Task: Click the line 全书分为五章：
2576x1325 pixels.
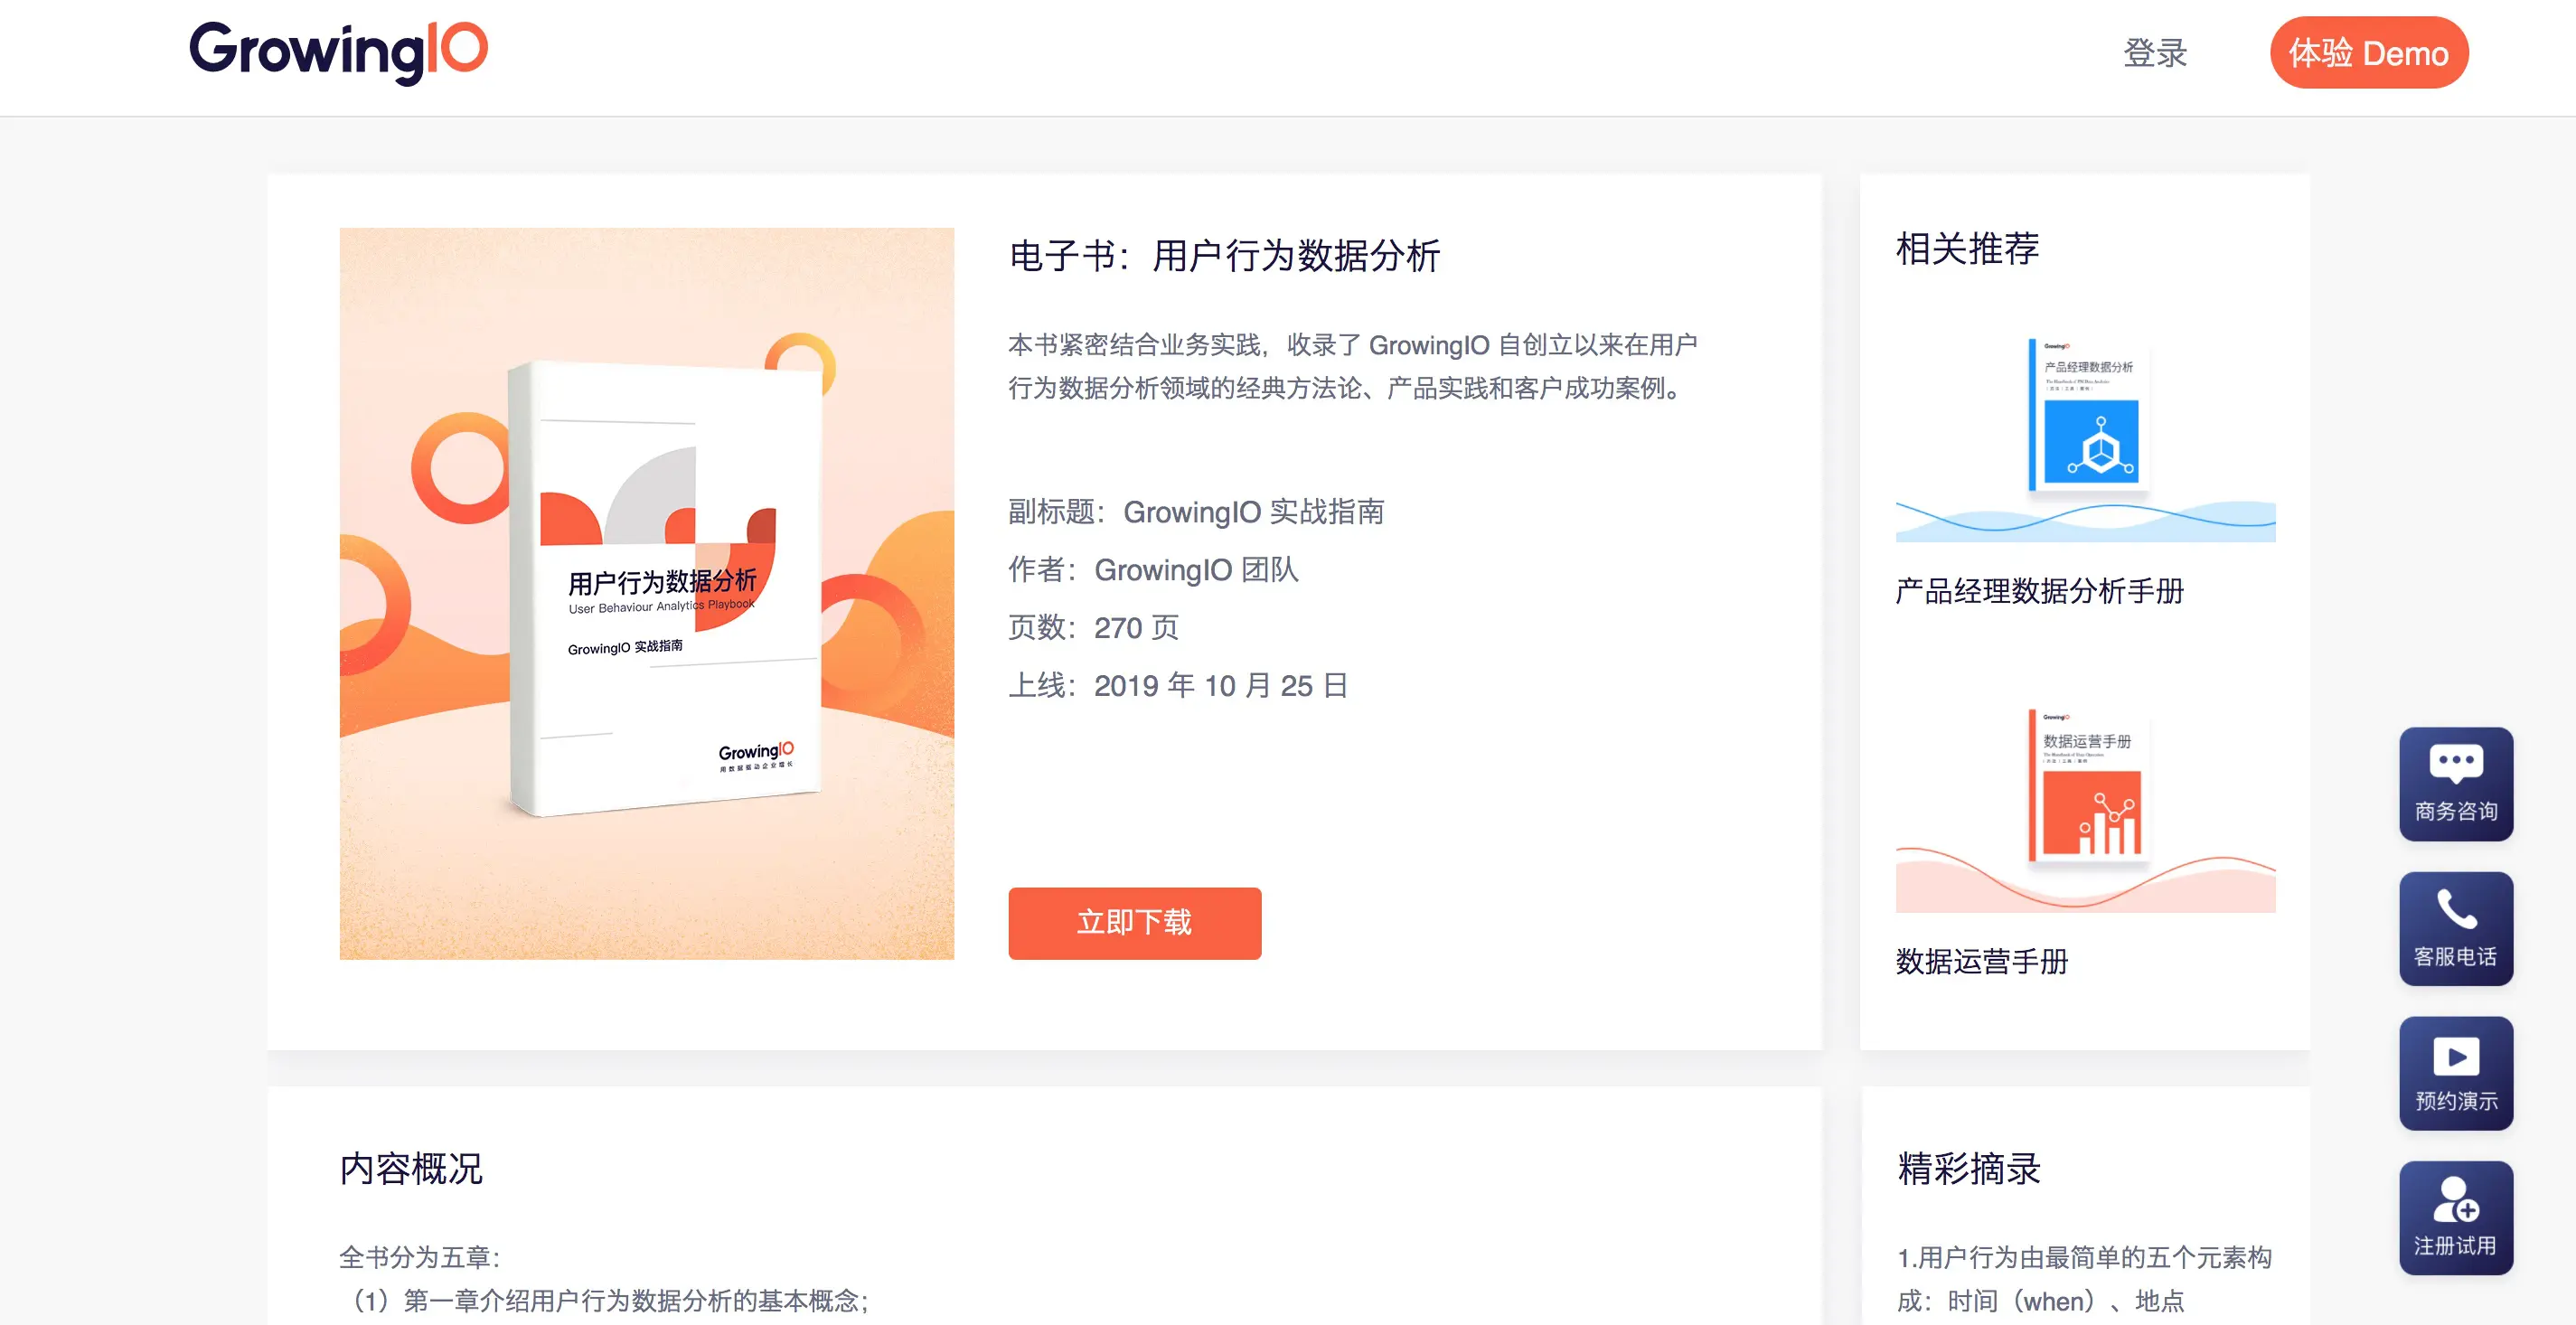Action: [x=420, y=1257]
